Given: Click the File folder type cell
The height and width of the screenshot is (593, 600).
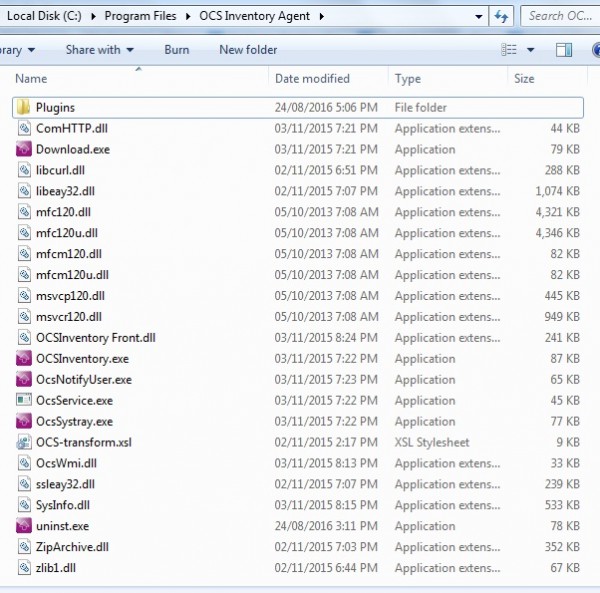Looking at the screenshot, I should (x=421, y=108).
